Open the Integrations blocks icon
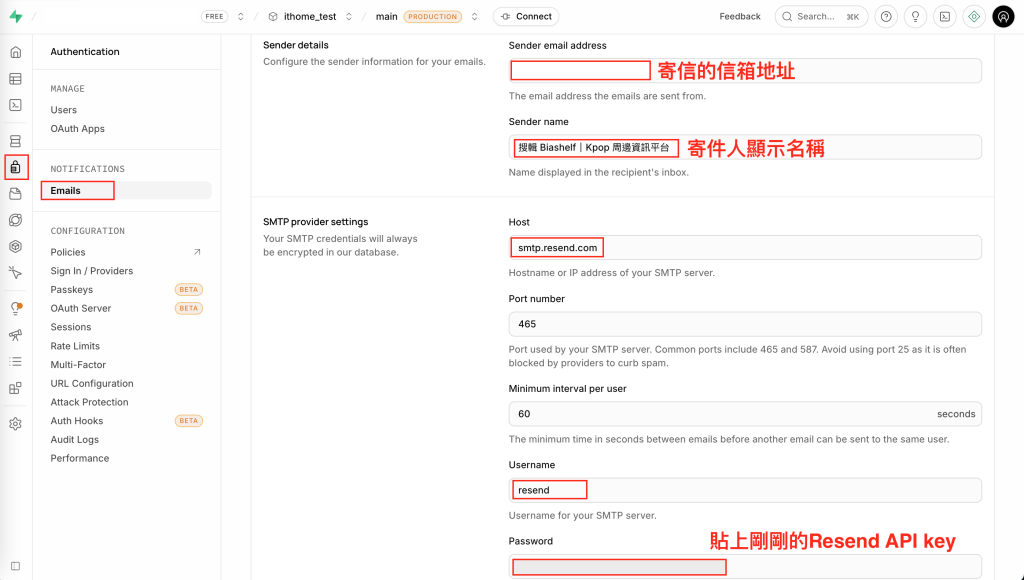 pos(16,388)
